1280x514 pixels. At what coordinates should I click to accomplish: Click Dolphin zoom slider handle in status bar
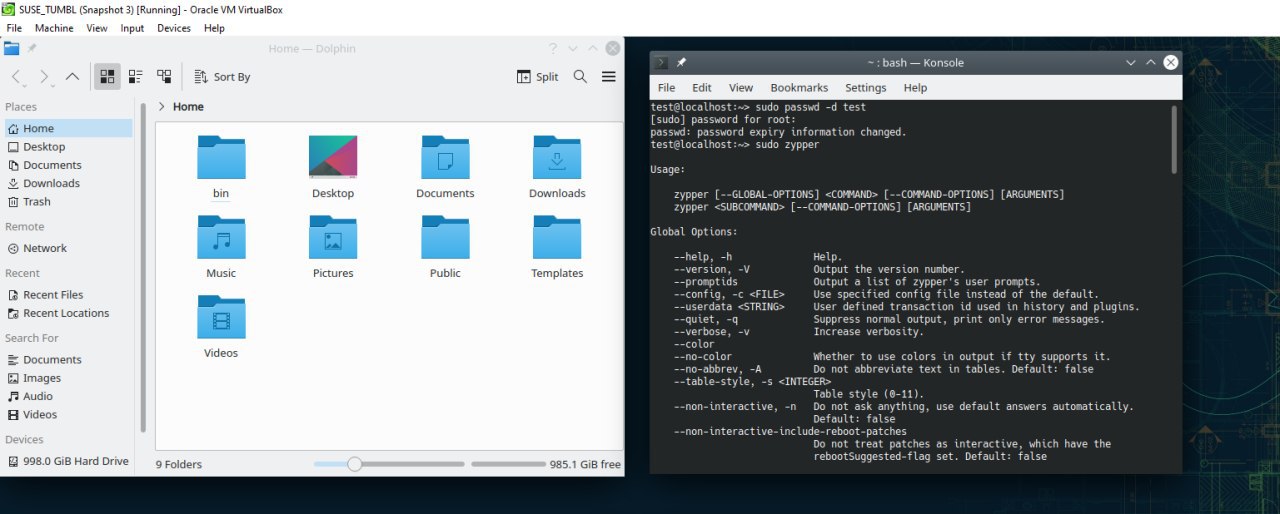pyautogui.click(x=354, y=464)
